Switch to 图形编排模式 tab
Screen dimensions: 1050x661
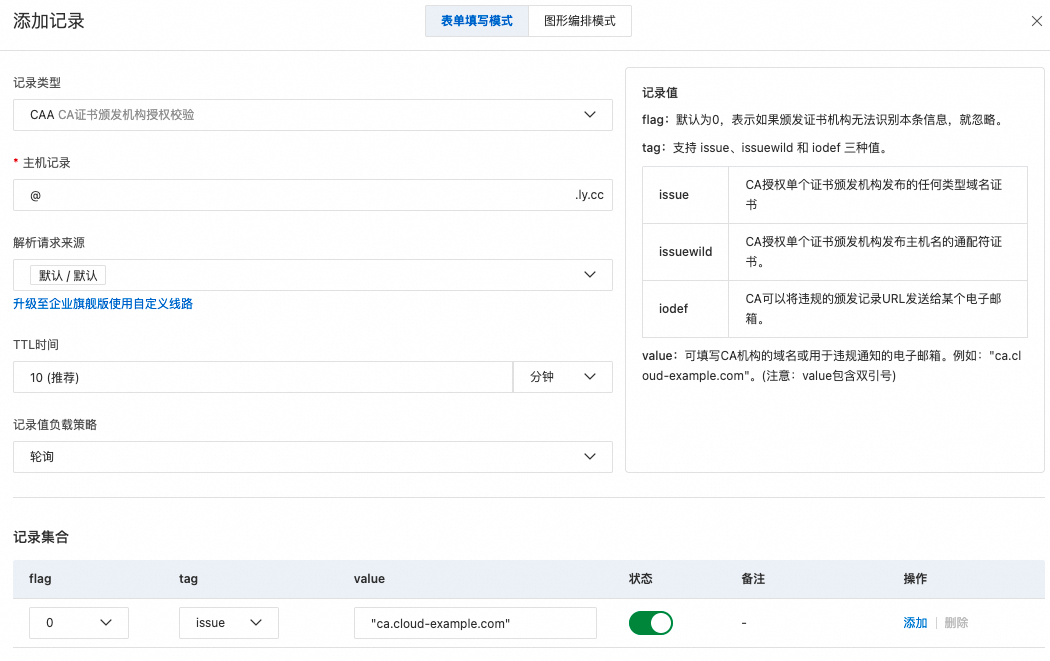pos(579,21)
